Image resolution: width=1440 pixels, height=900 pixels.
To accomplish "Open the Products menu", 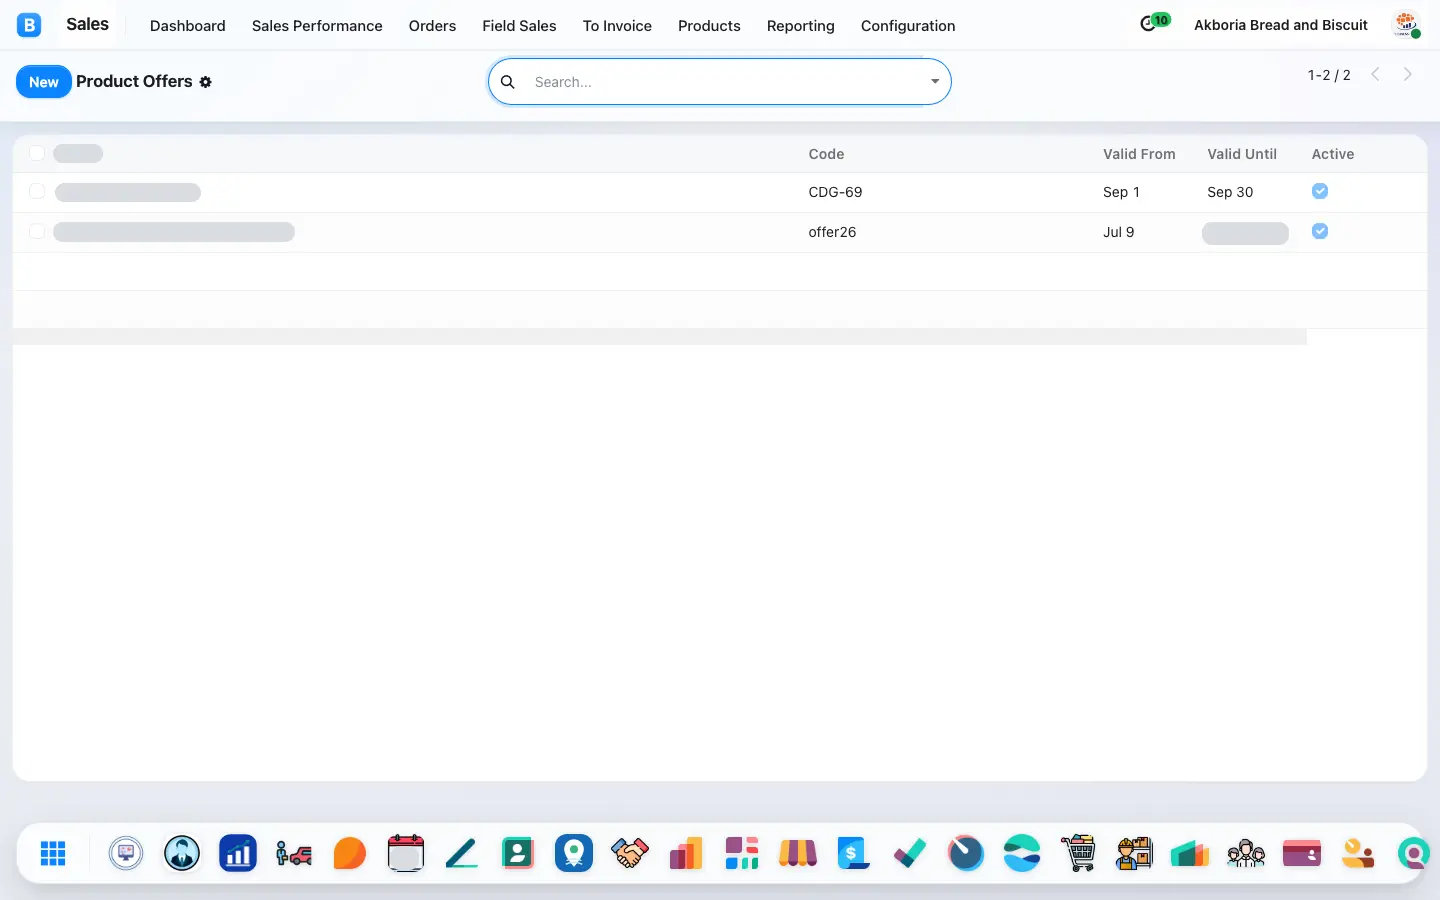I will click(x=709, y=26).
